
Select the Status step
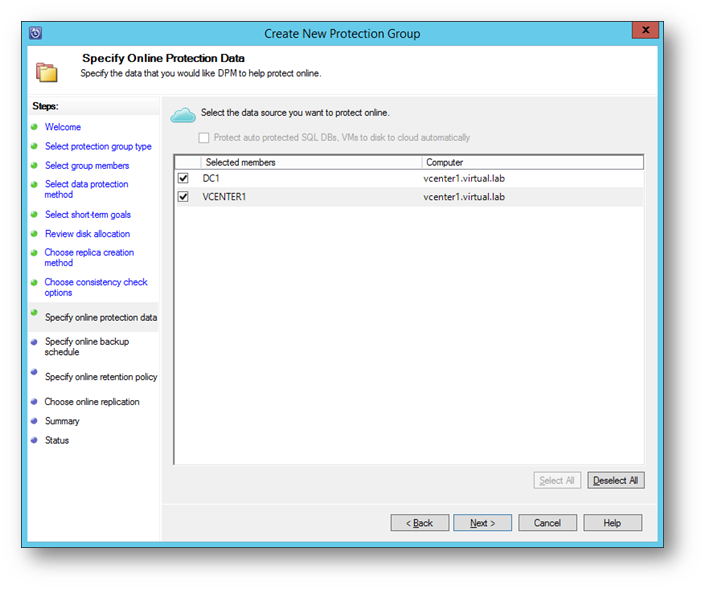[x=57, y=440]
